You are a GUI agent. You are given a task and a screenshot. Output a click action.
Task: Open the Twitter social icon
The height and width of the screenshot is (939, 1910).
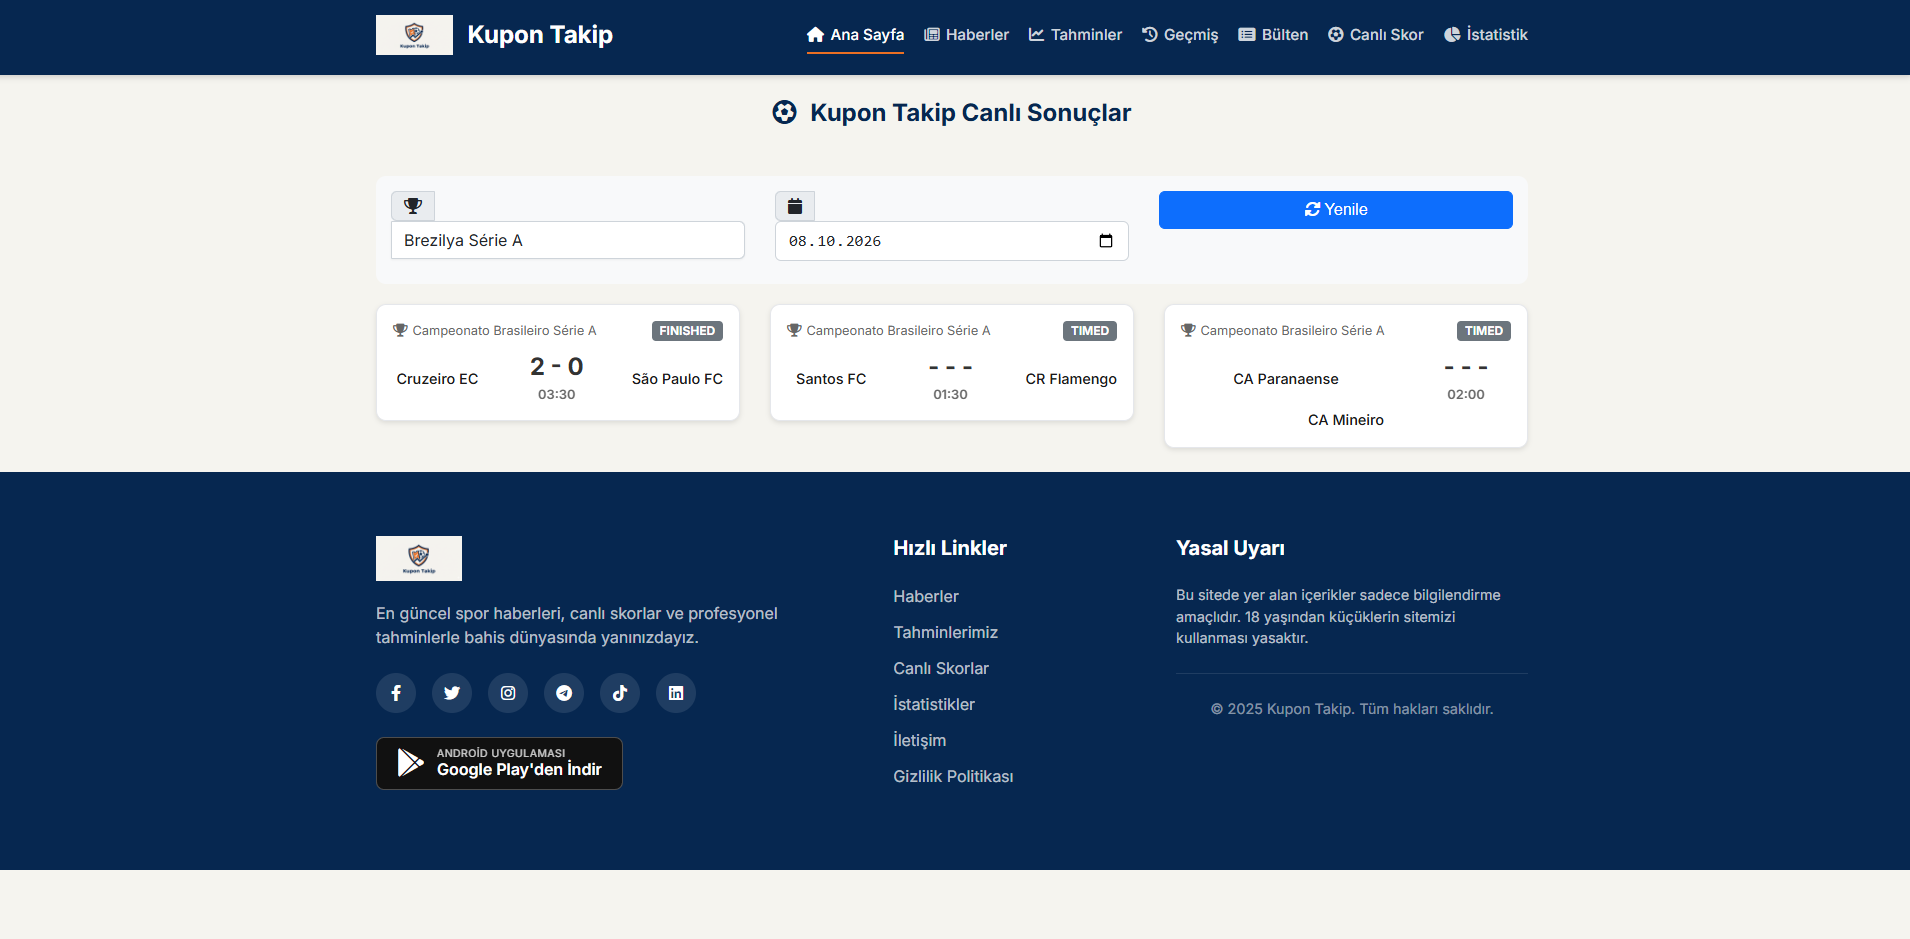coord(452,693)
